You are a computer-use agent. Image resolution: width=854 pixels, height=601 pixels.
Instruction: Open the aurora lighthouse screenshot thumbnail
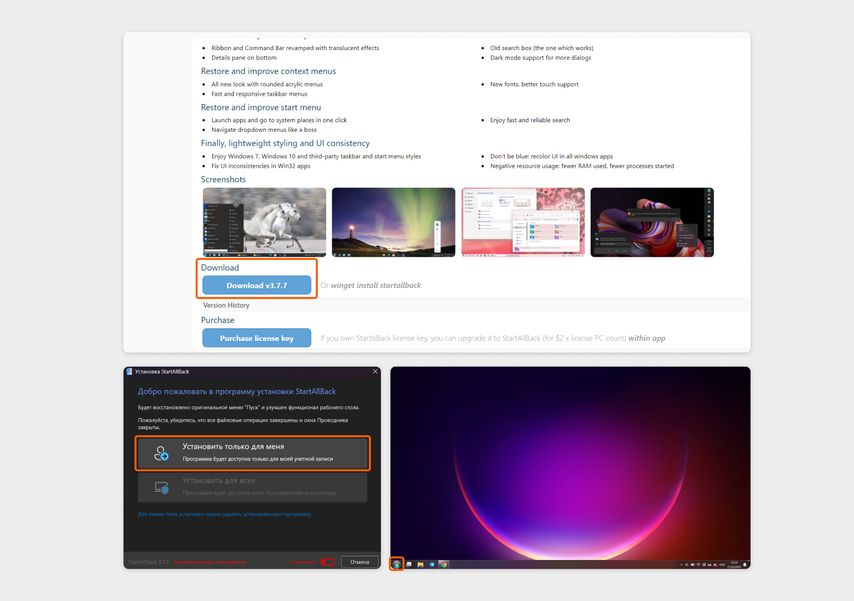click(x=393, y=222)
